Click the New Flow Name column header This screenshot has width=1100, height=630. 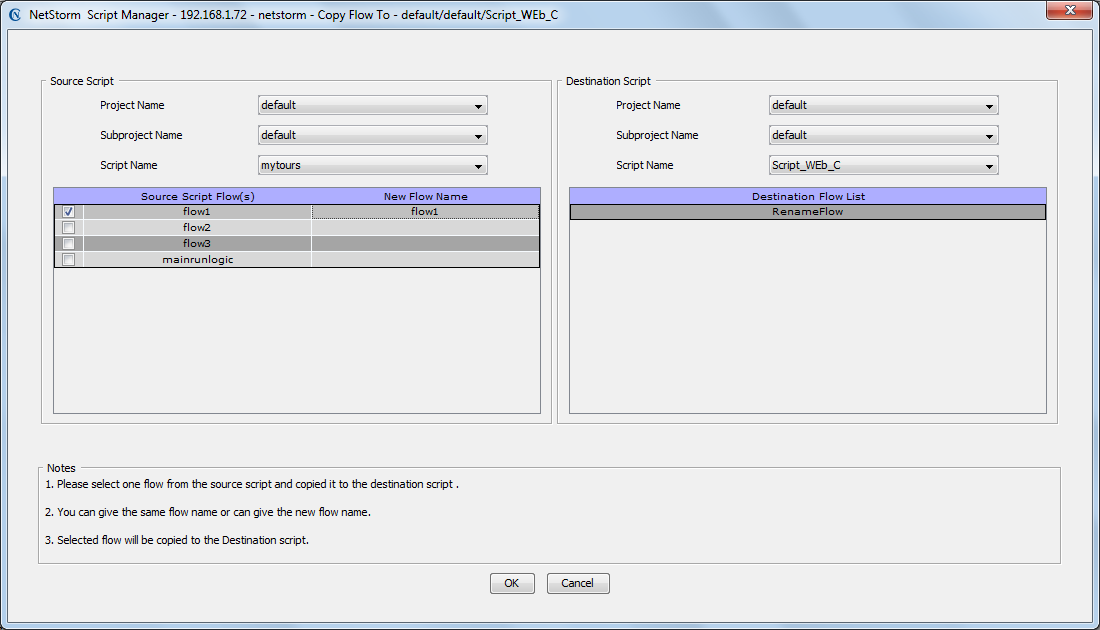tap(426, 196)
